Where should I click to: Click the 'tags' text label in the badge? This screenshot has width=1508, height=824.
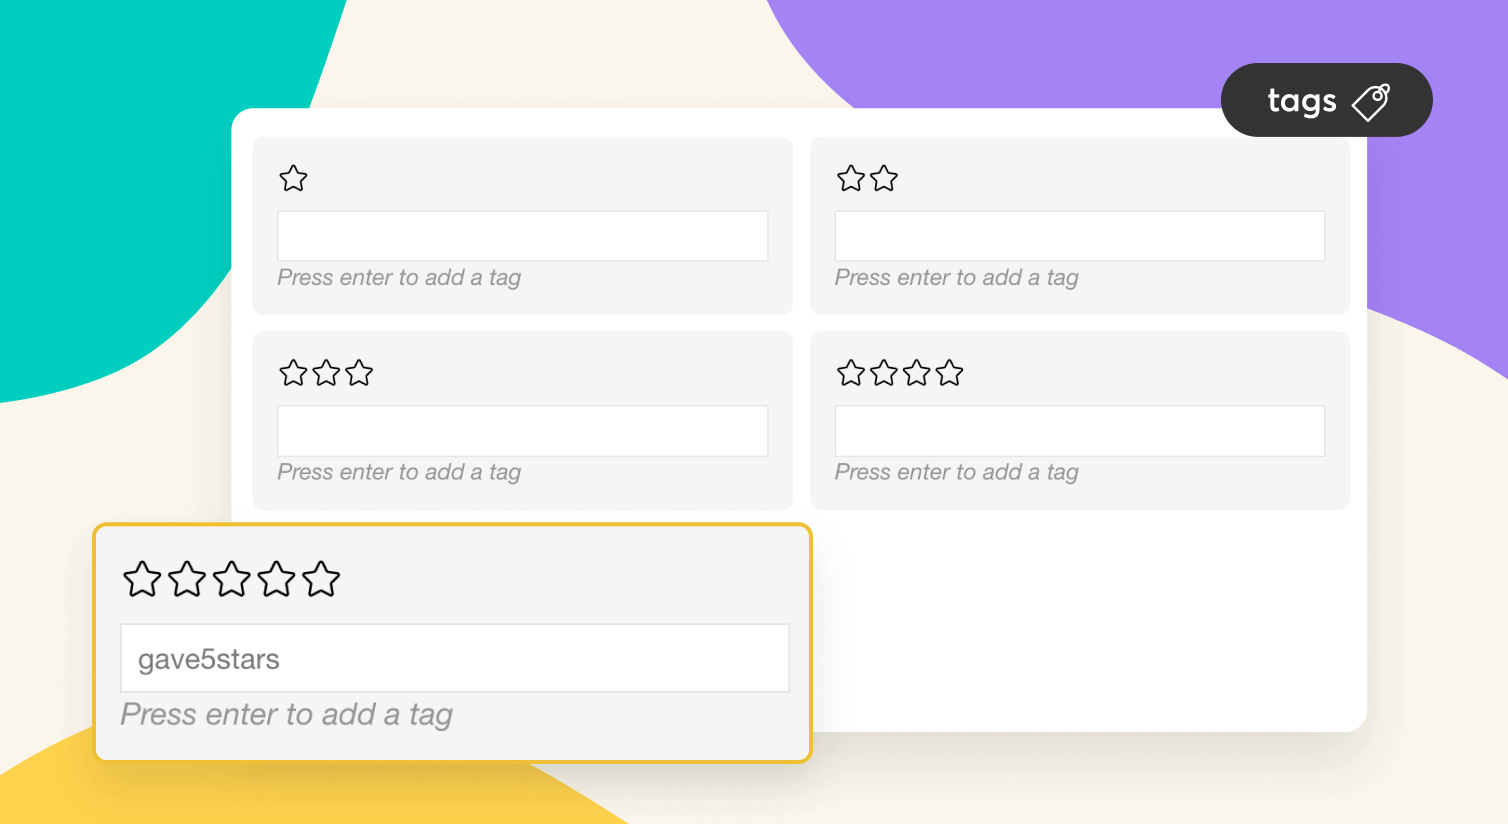pos(1301,101)
